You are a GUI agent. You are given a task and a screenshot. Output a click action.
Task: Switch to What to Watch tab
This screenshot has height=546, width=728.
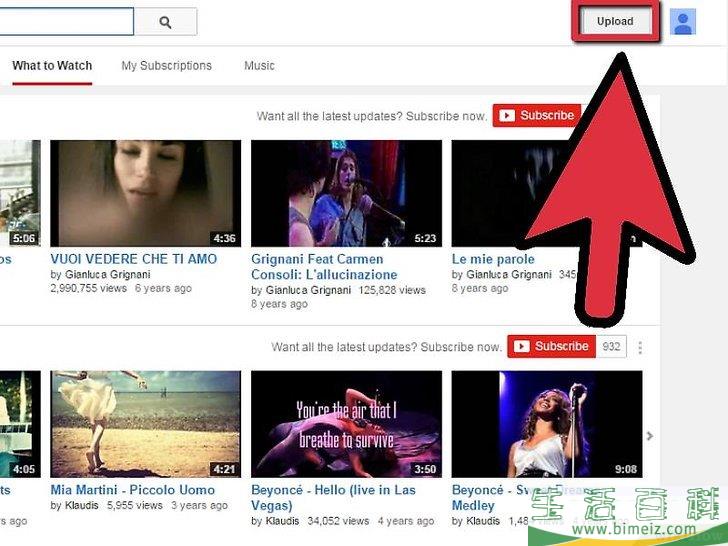point(52,65)
